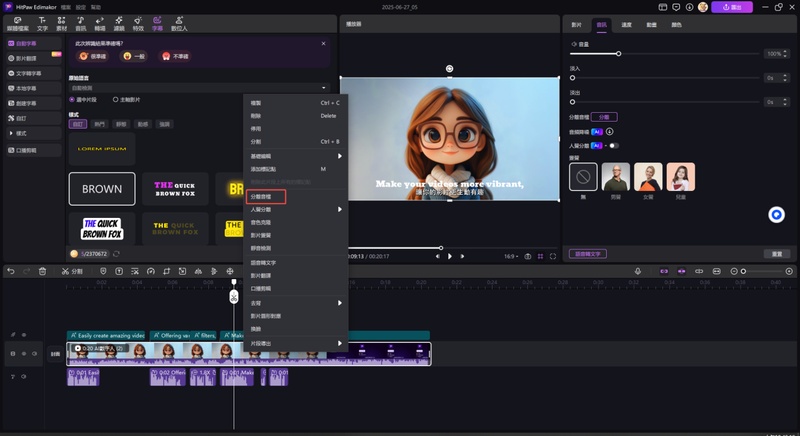Choose 分離音檔 from the context menu

click(x=266, y=197)
